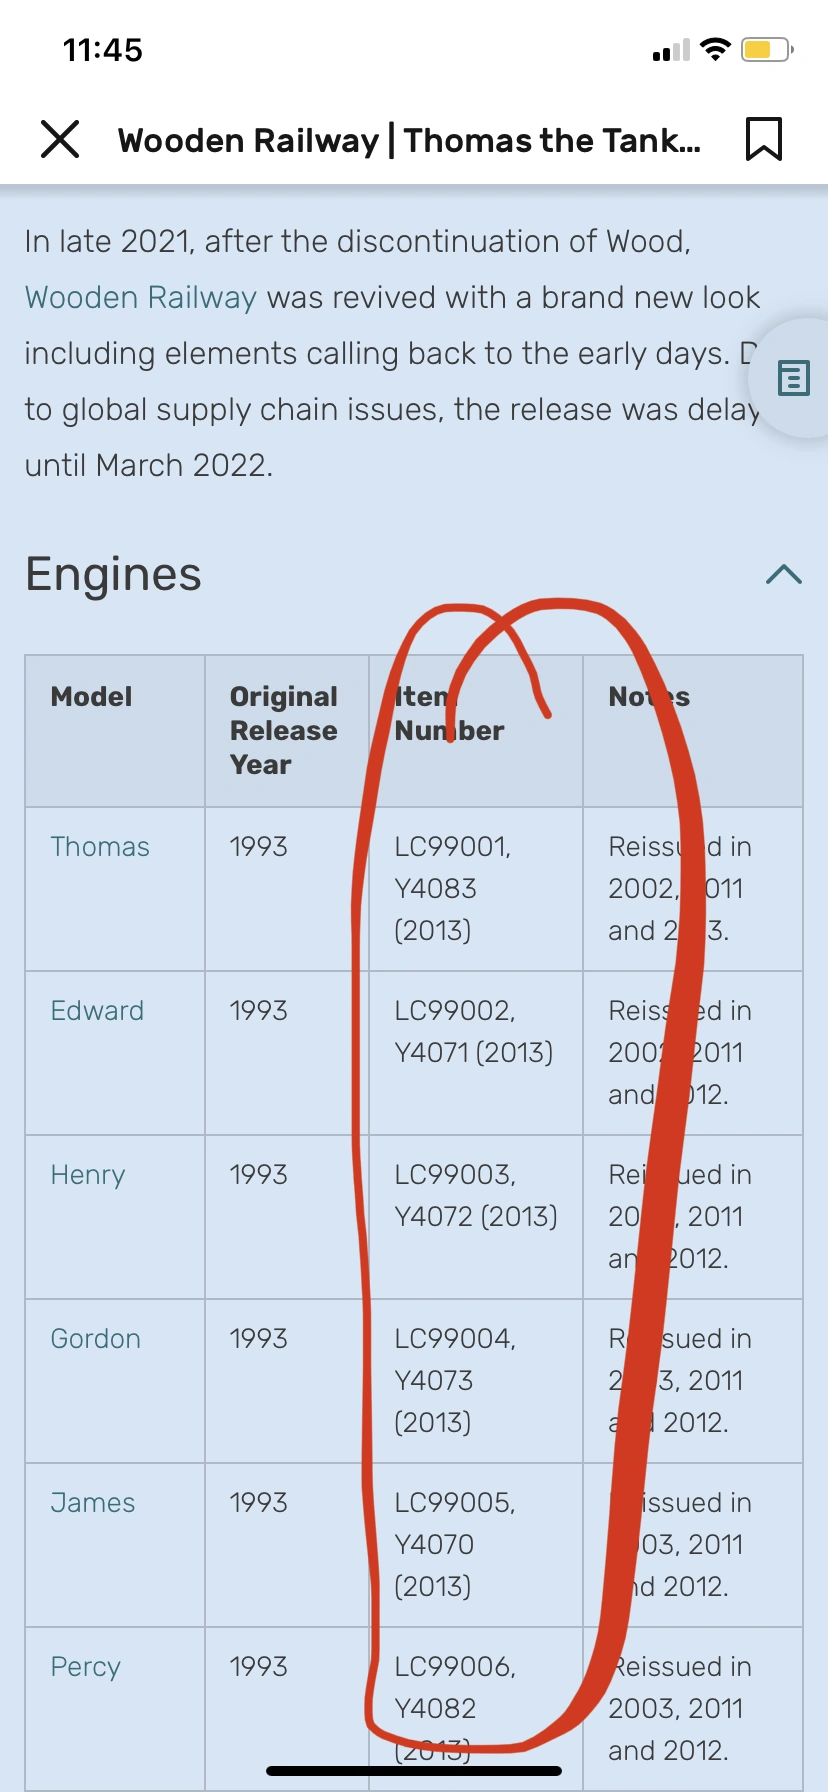Open the Percy engine page
This screenshot has height=1792, width=828.
(85, 1666)
